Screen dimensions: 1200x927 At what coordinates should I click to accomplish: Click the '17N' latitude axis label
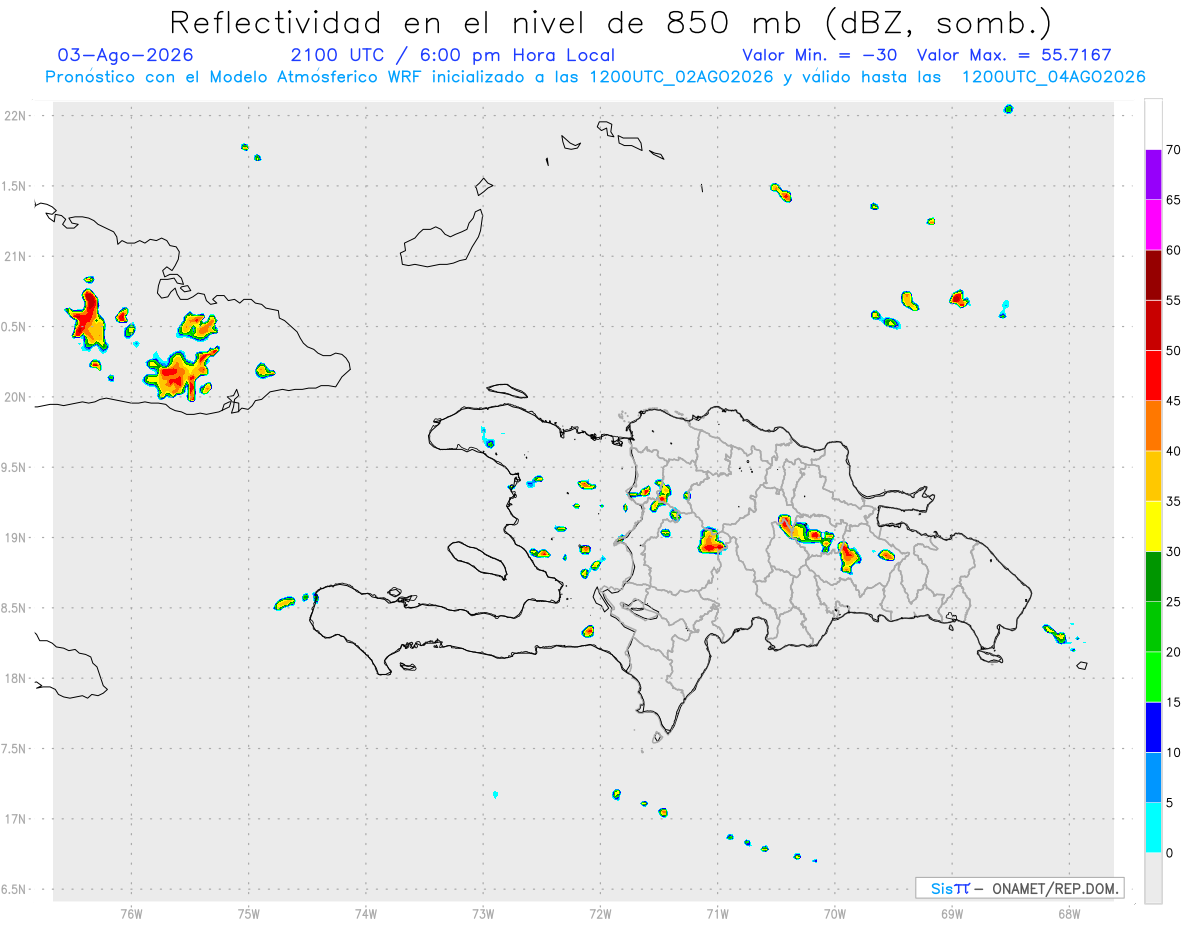point(16,819)
